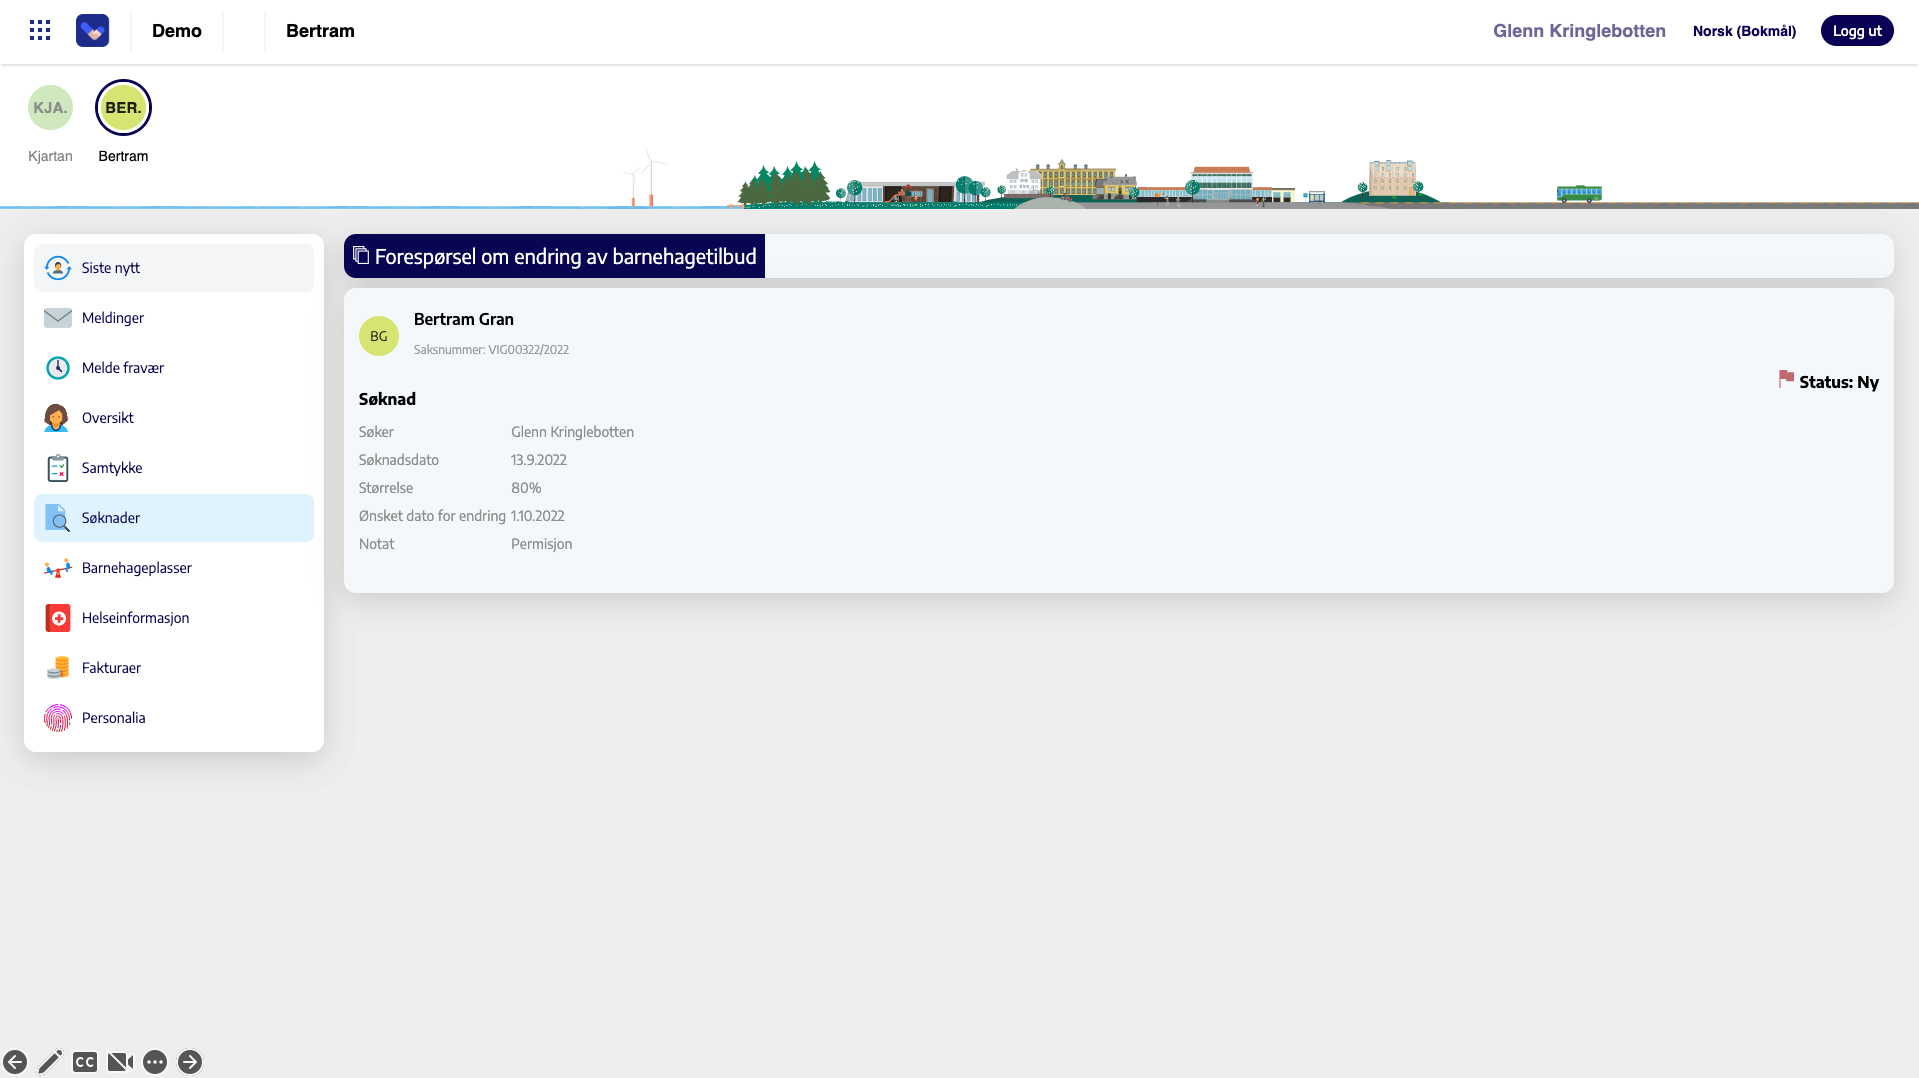
Task: Click the Vigilo heart logo icon
Action: click(93, 31)
